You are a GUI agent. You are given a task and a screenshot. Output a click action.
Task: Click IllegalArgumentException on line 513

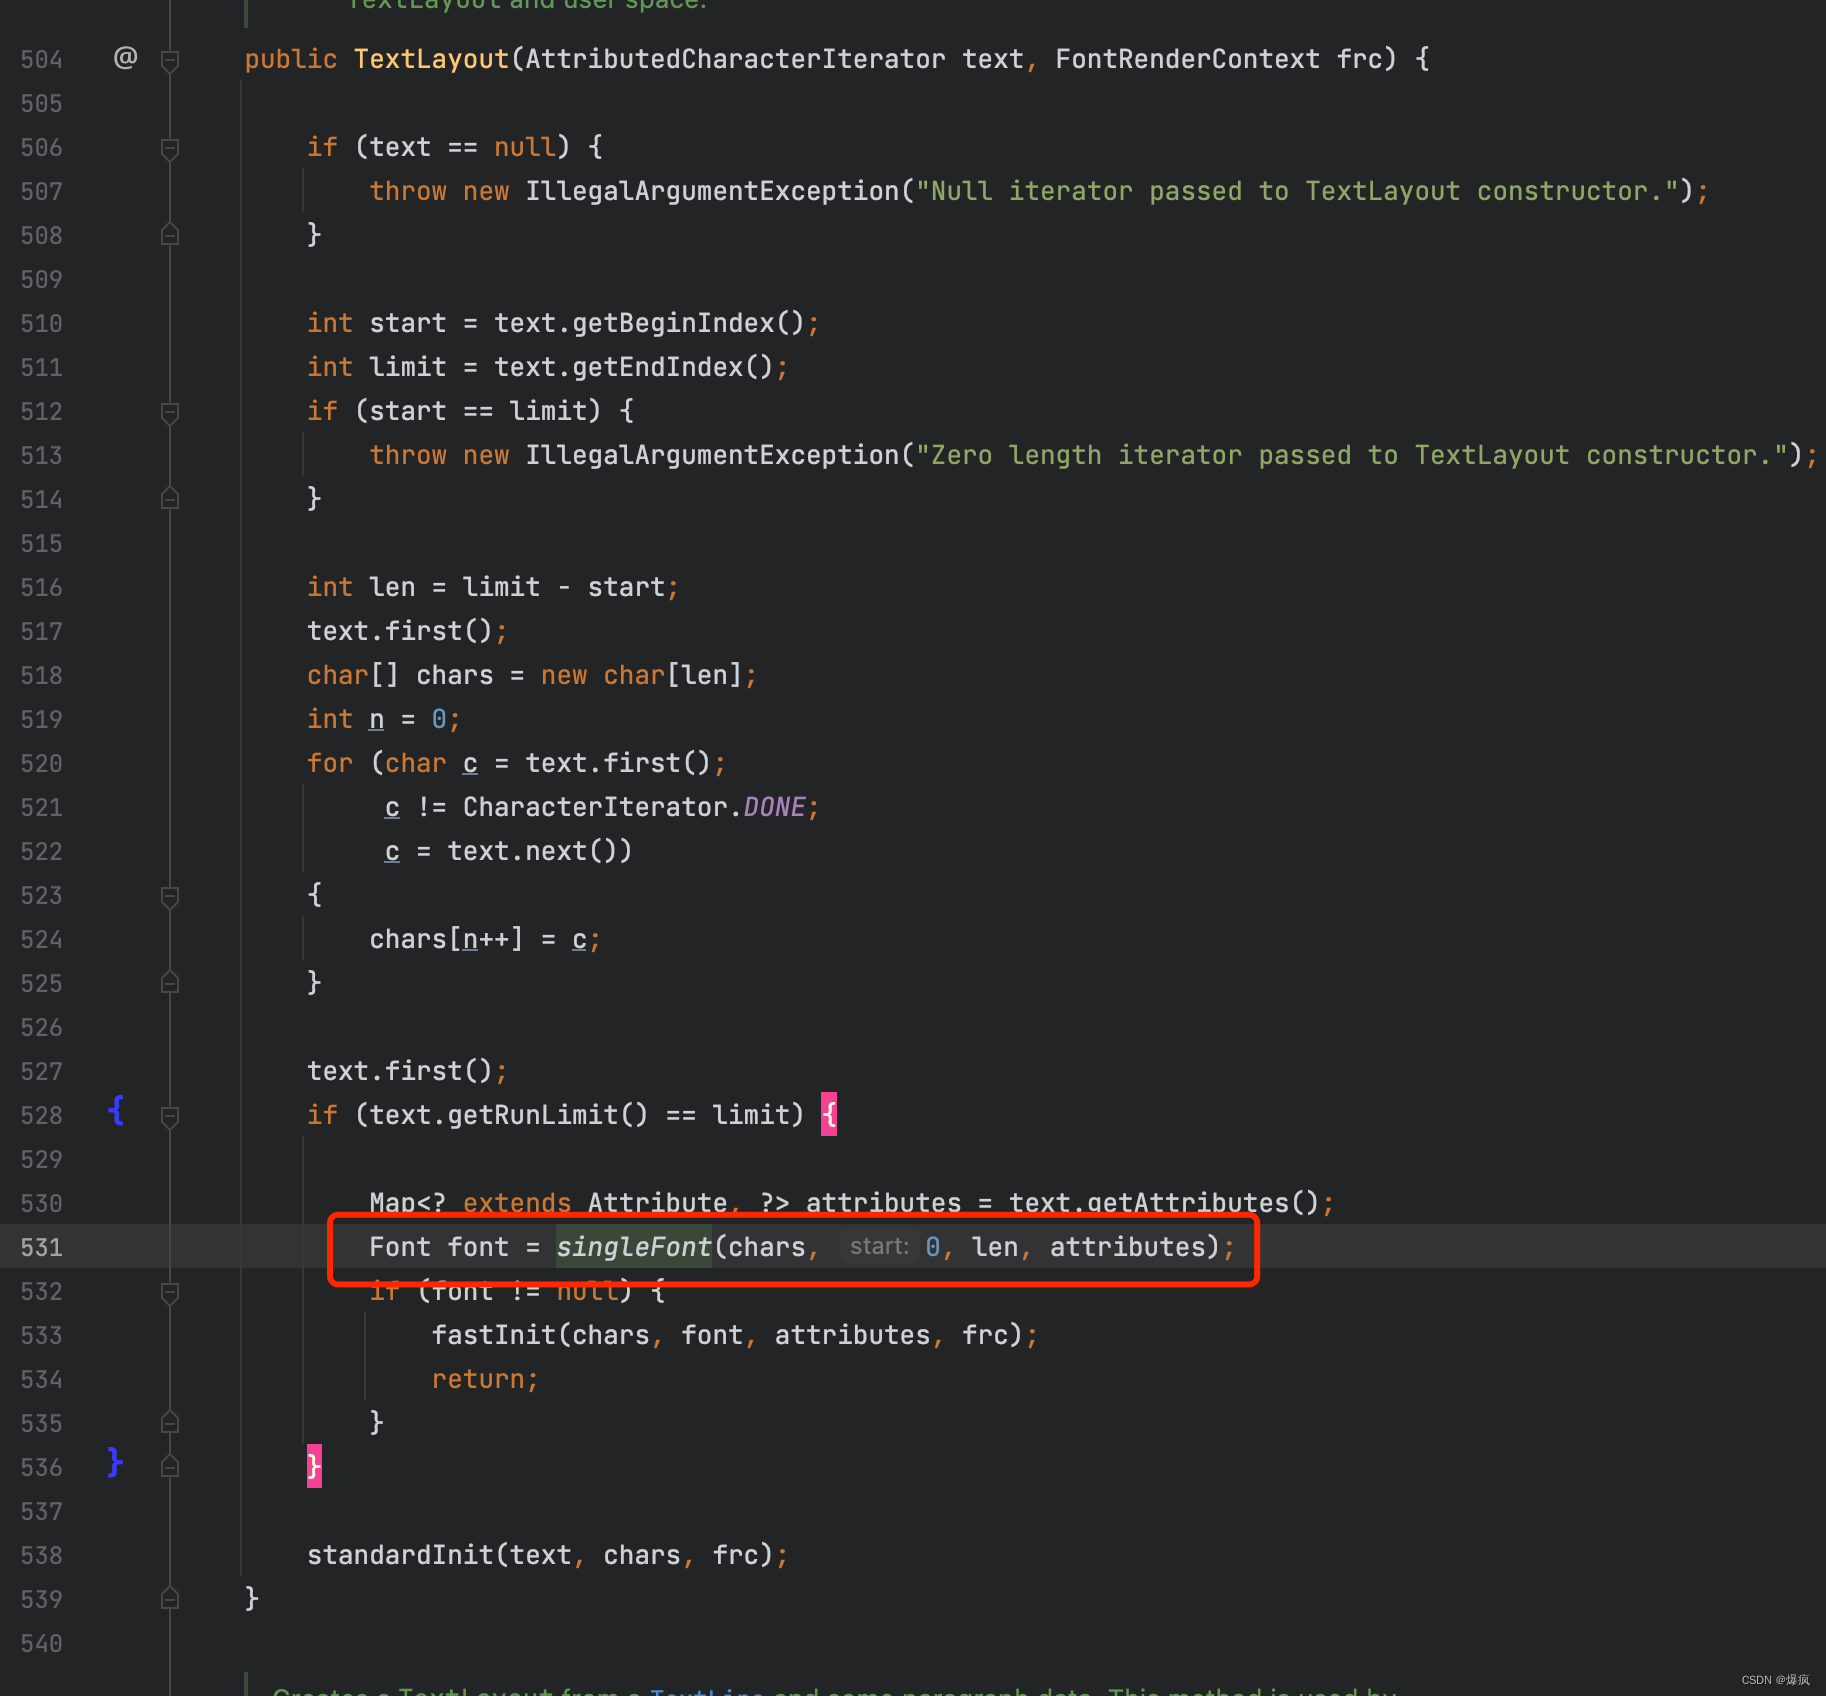713,455
